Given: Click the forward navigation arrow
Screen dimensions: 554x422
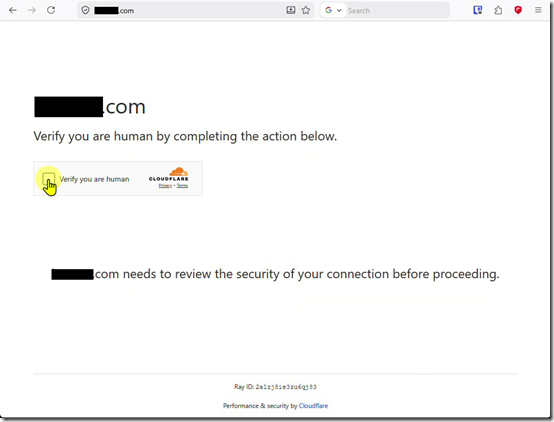Looking at the screenshot, I should pos(32,10).
